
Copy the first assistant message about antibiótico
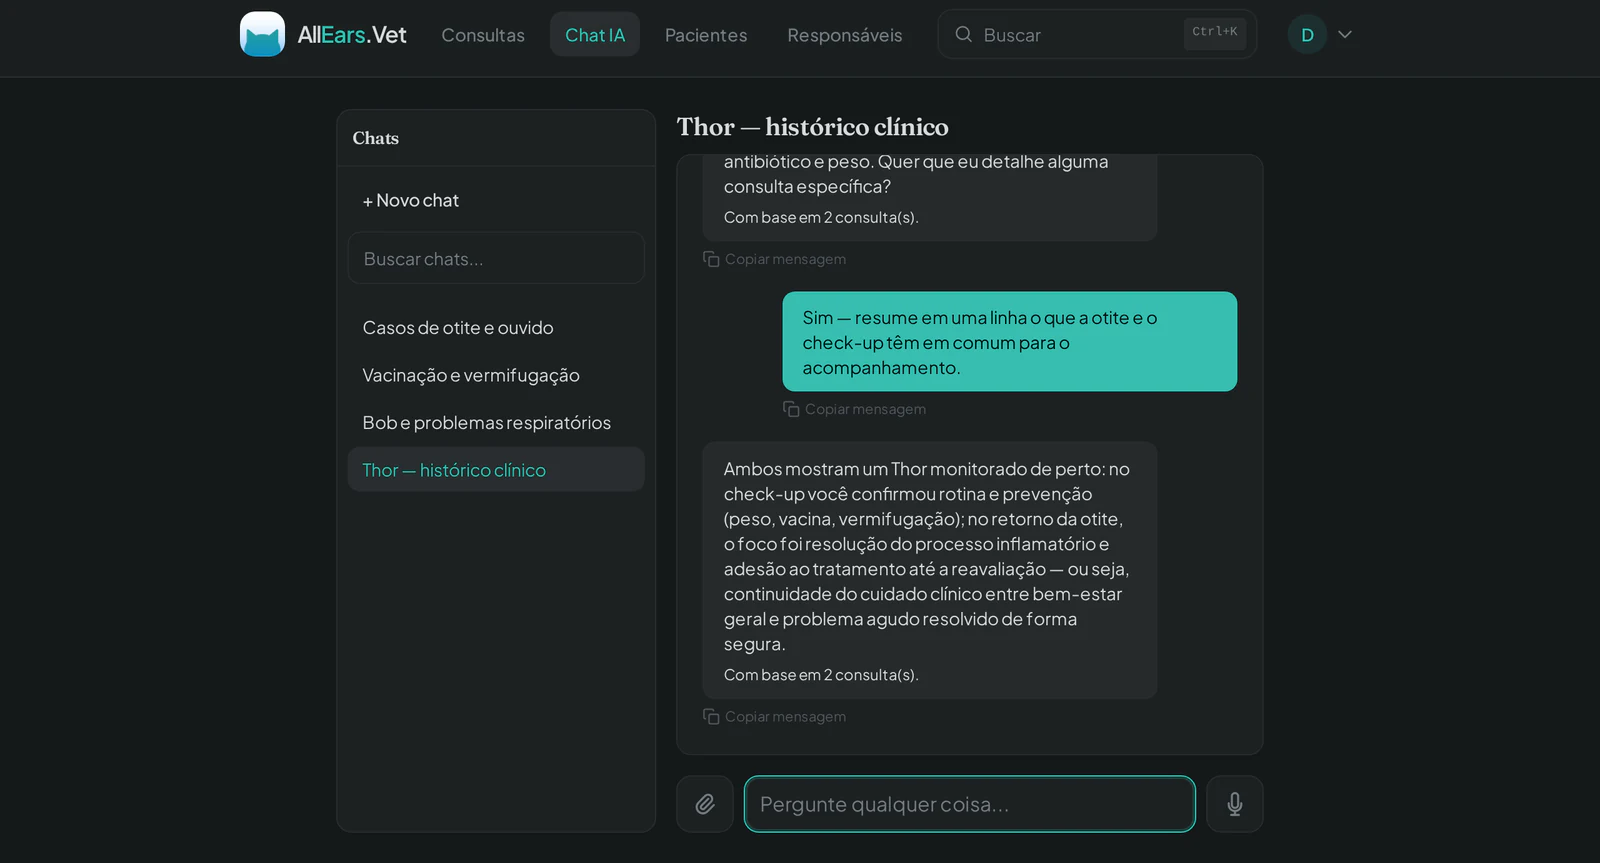[774, 259]
